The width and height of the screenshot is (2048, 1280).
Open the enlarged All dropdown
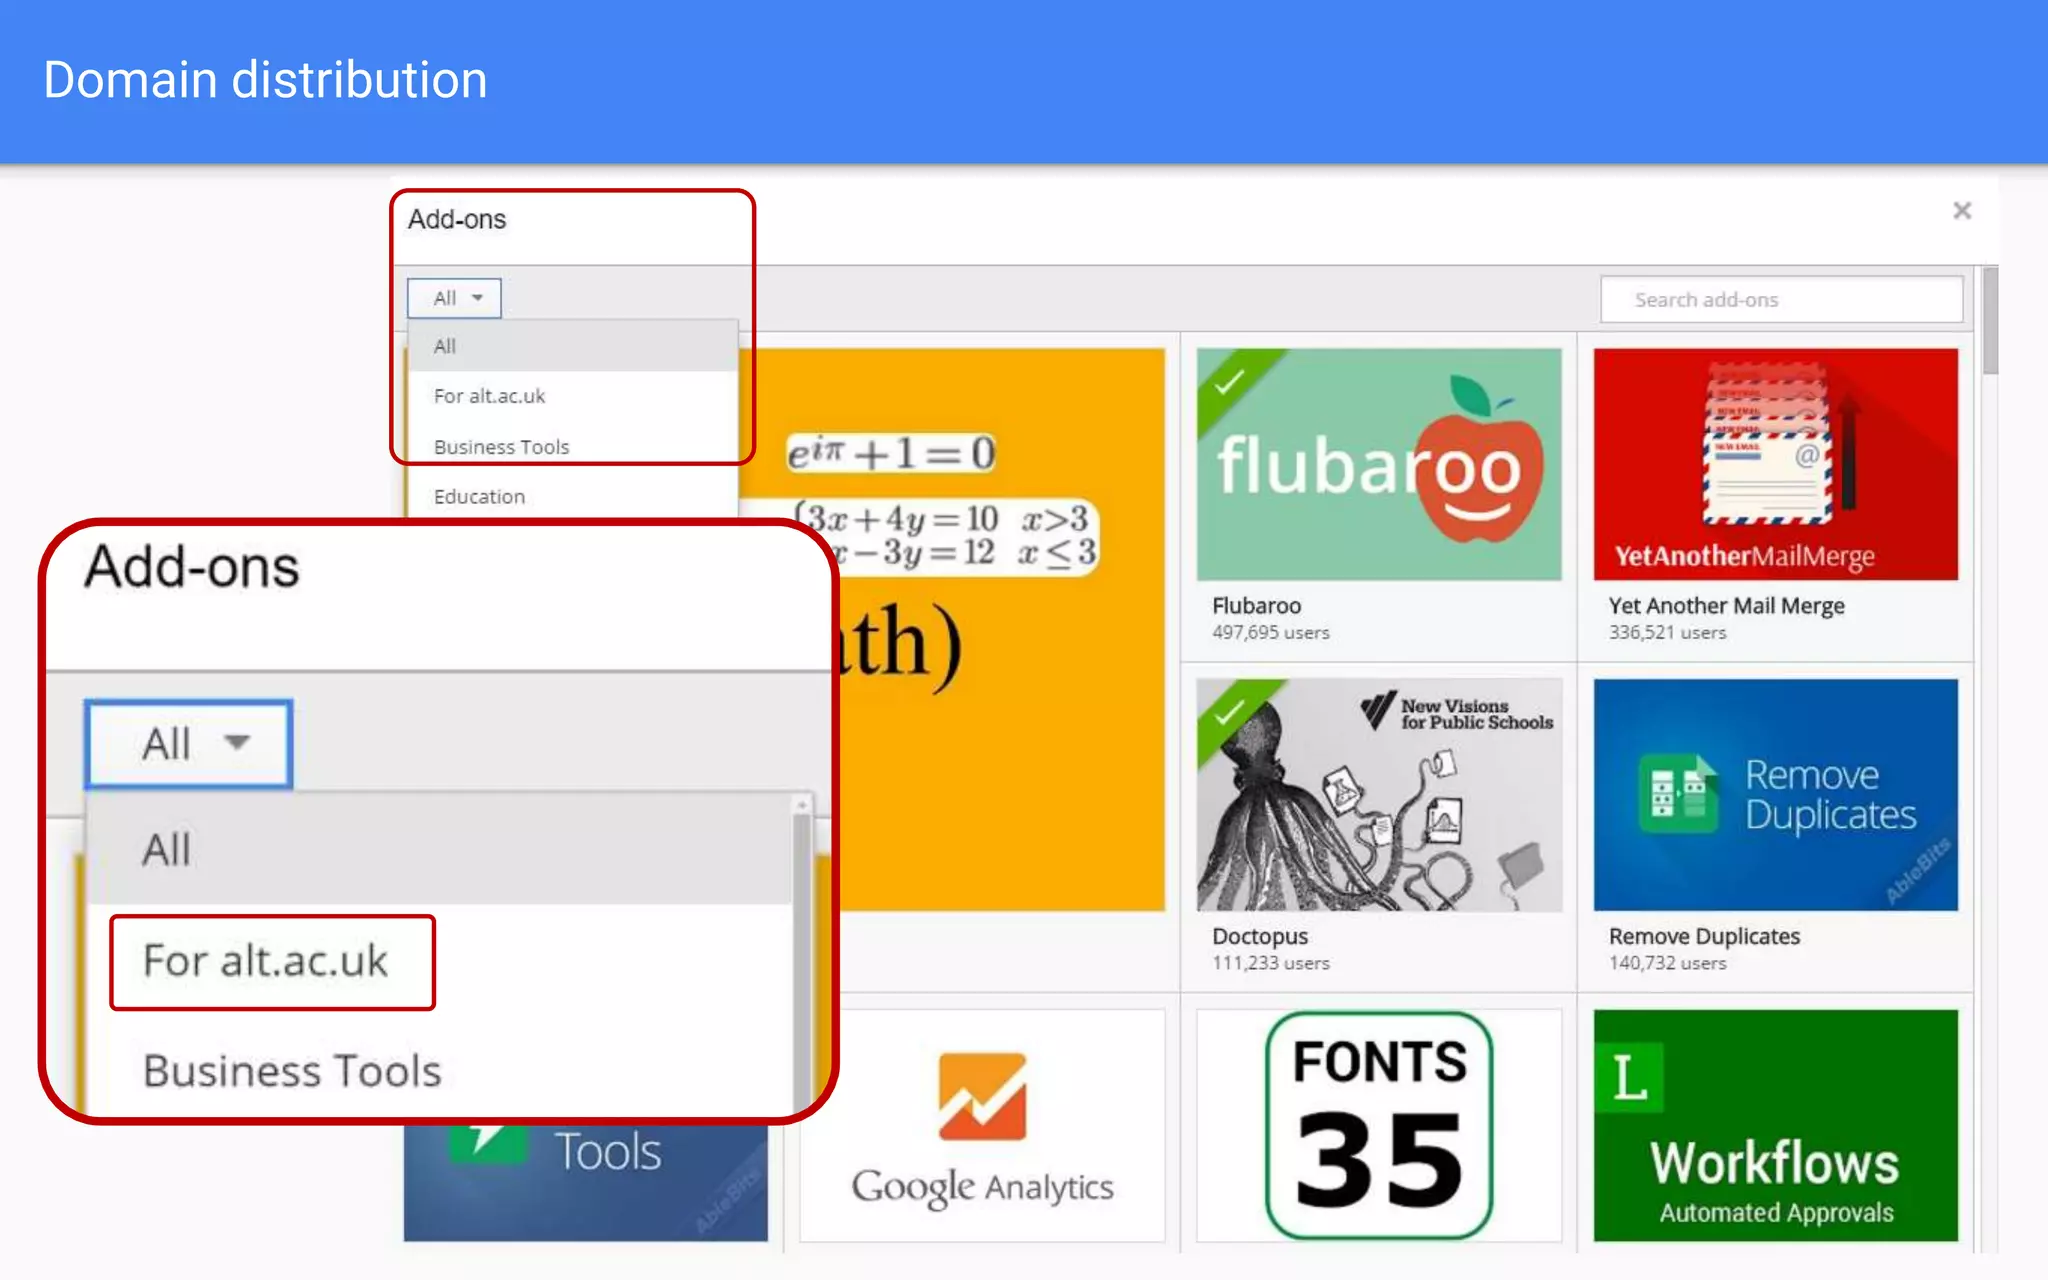[x=189, y=744]
